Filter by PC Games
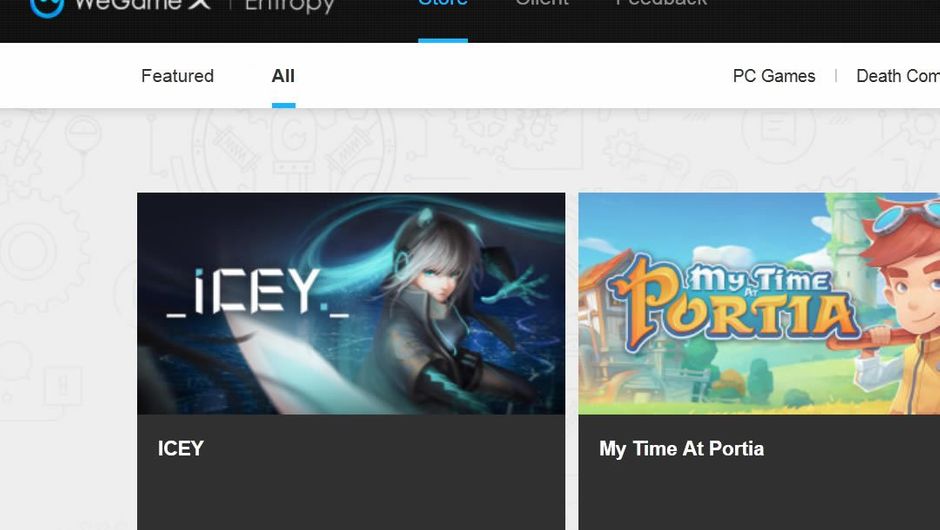Image resolution: width=940 pixels, height=530 pixels. point(774,76)
